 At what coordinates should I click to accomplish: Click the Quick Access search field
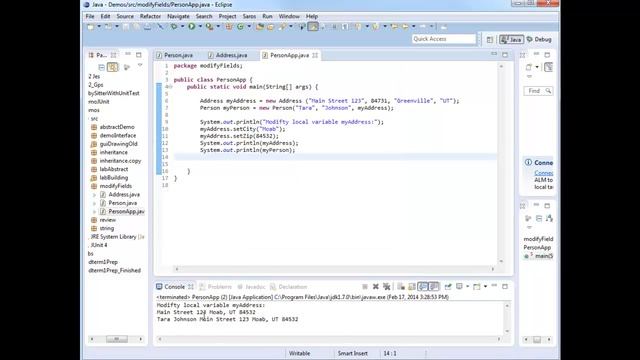coord(444,39)
